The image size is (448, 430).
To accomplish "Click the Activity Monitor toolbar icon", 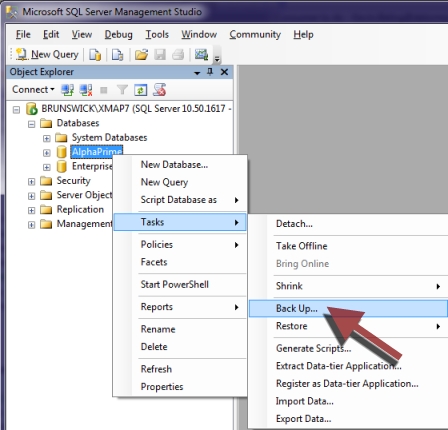I will tap(201, 54).
